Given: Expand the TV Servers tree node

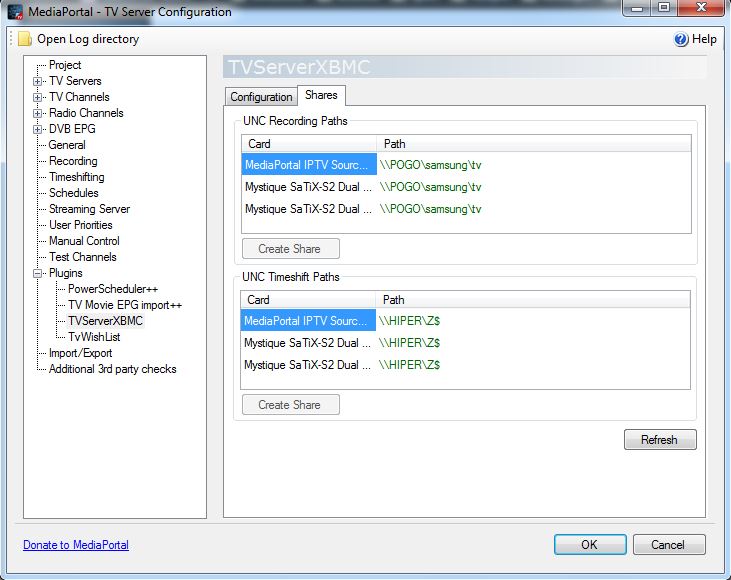Looking at the screenshot, I should click(37, 81).
